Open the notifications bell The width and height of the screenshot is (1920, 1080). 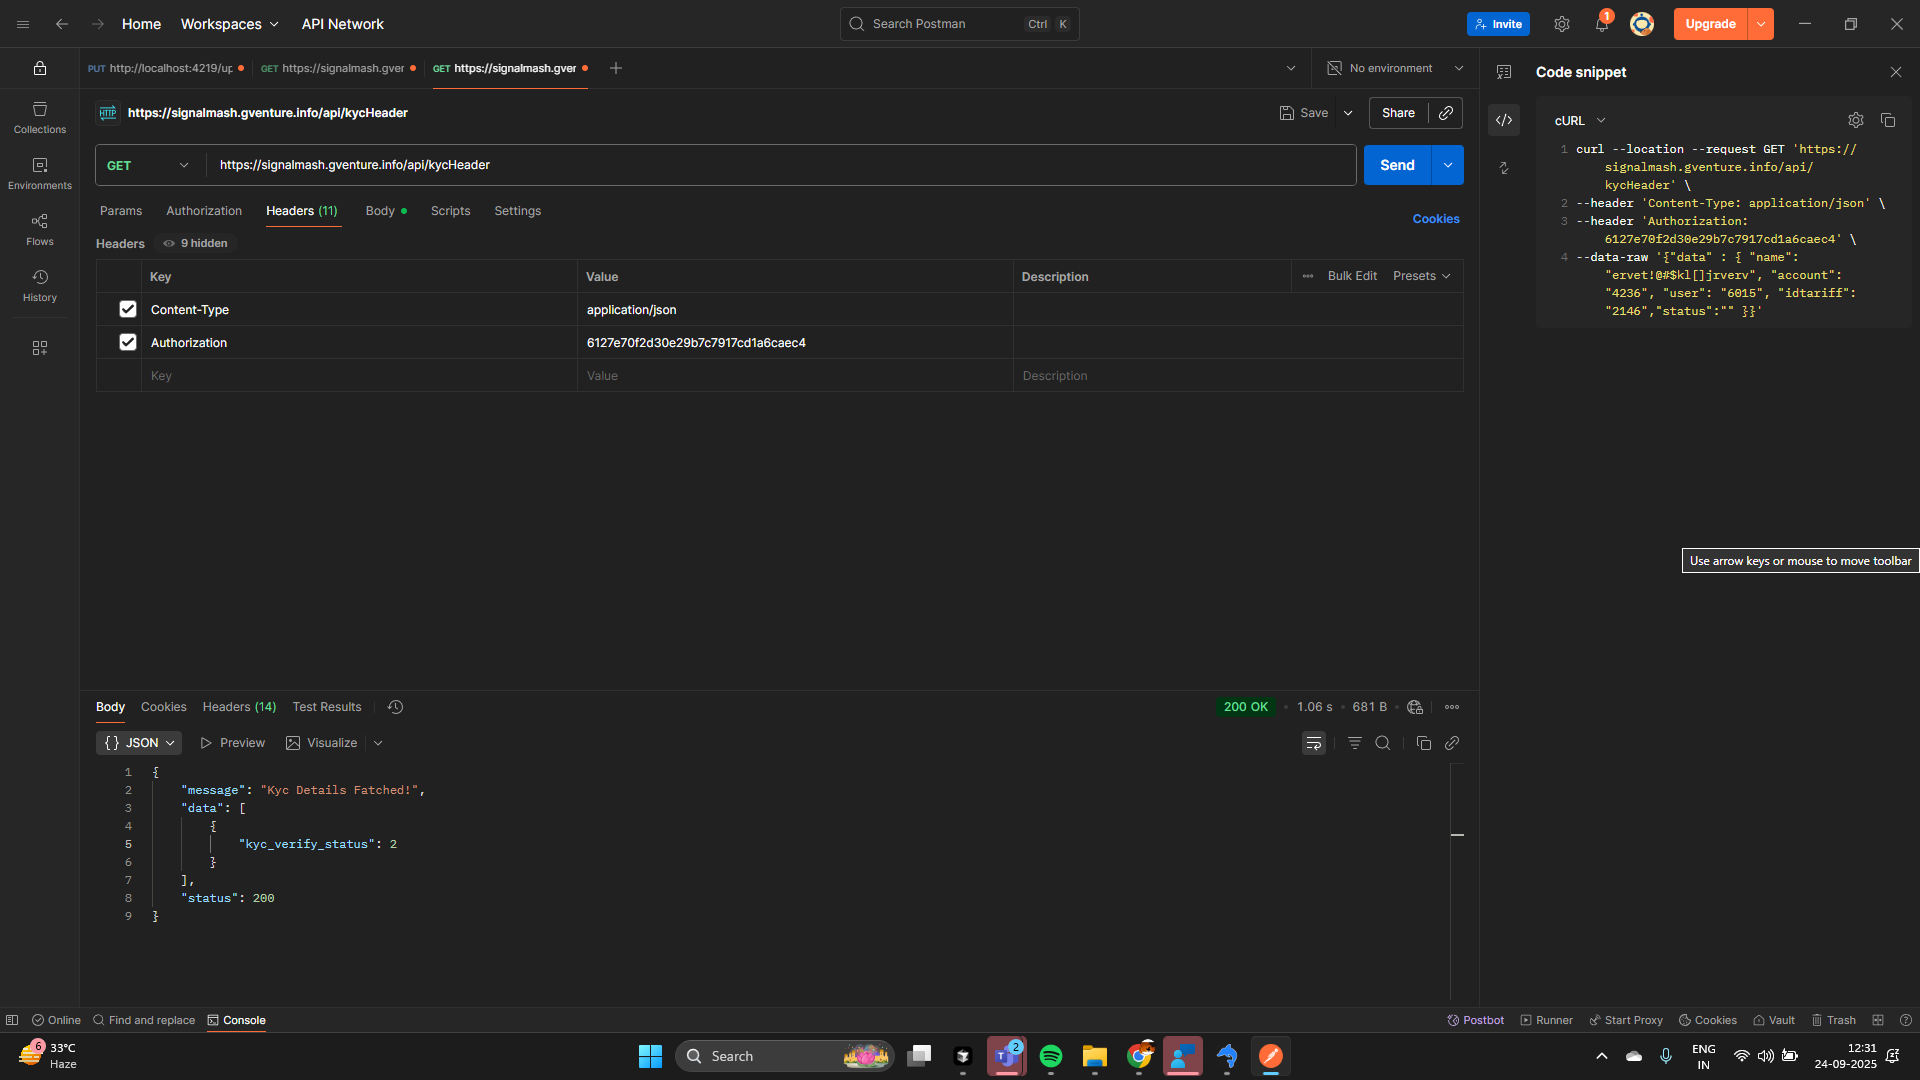click(1601, 24)
